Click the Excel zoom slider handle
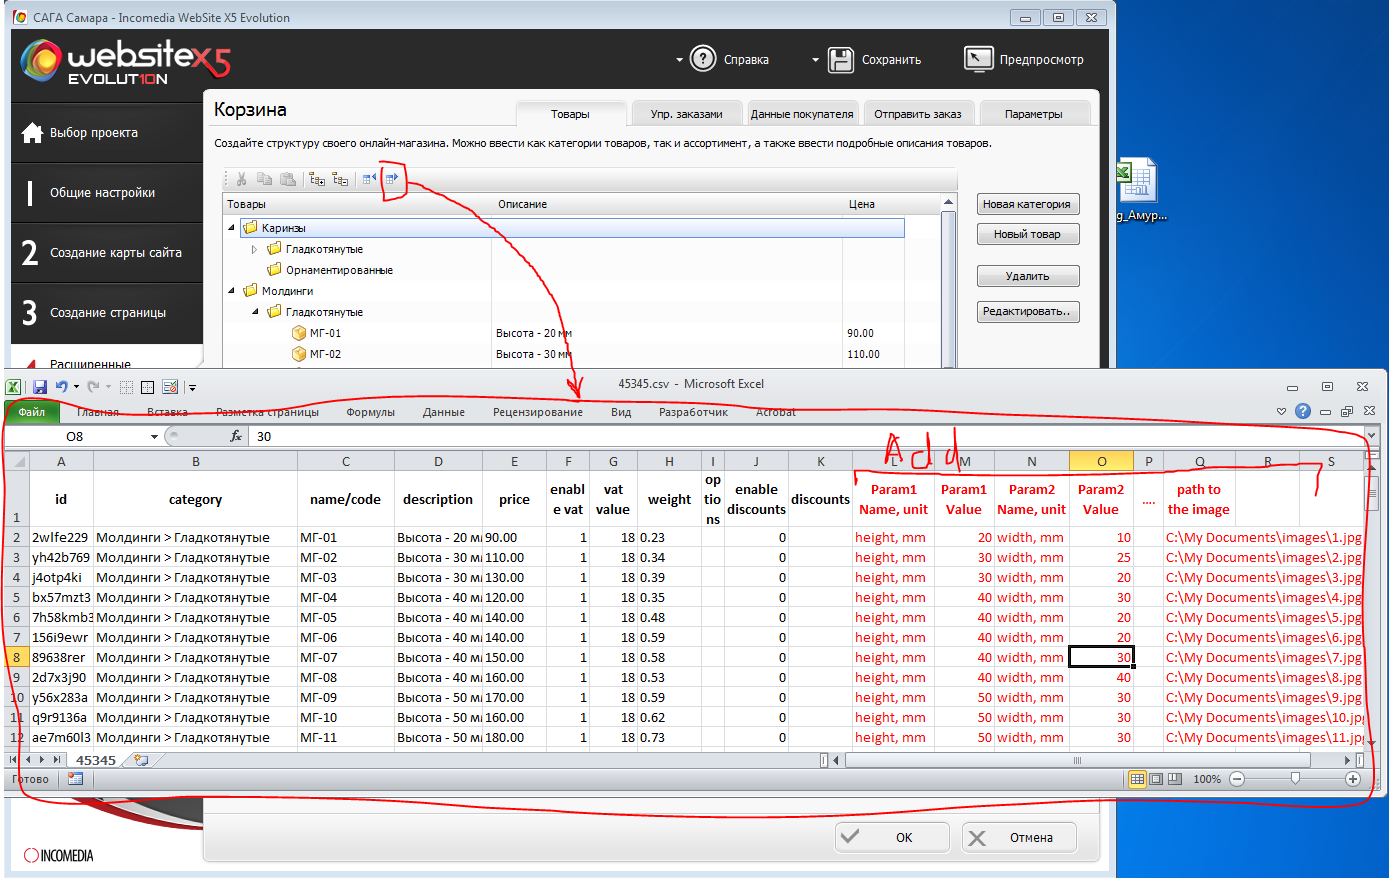The height and width of the screenshot is (878, 1389). tap(1295, 778)
